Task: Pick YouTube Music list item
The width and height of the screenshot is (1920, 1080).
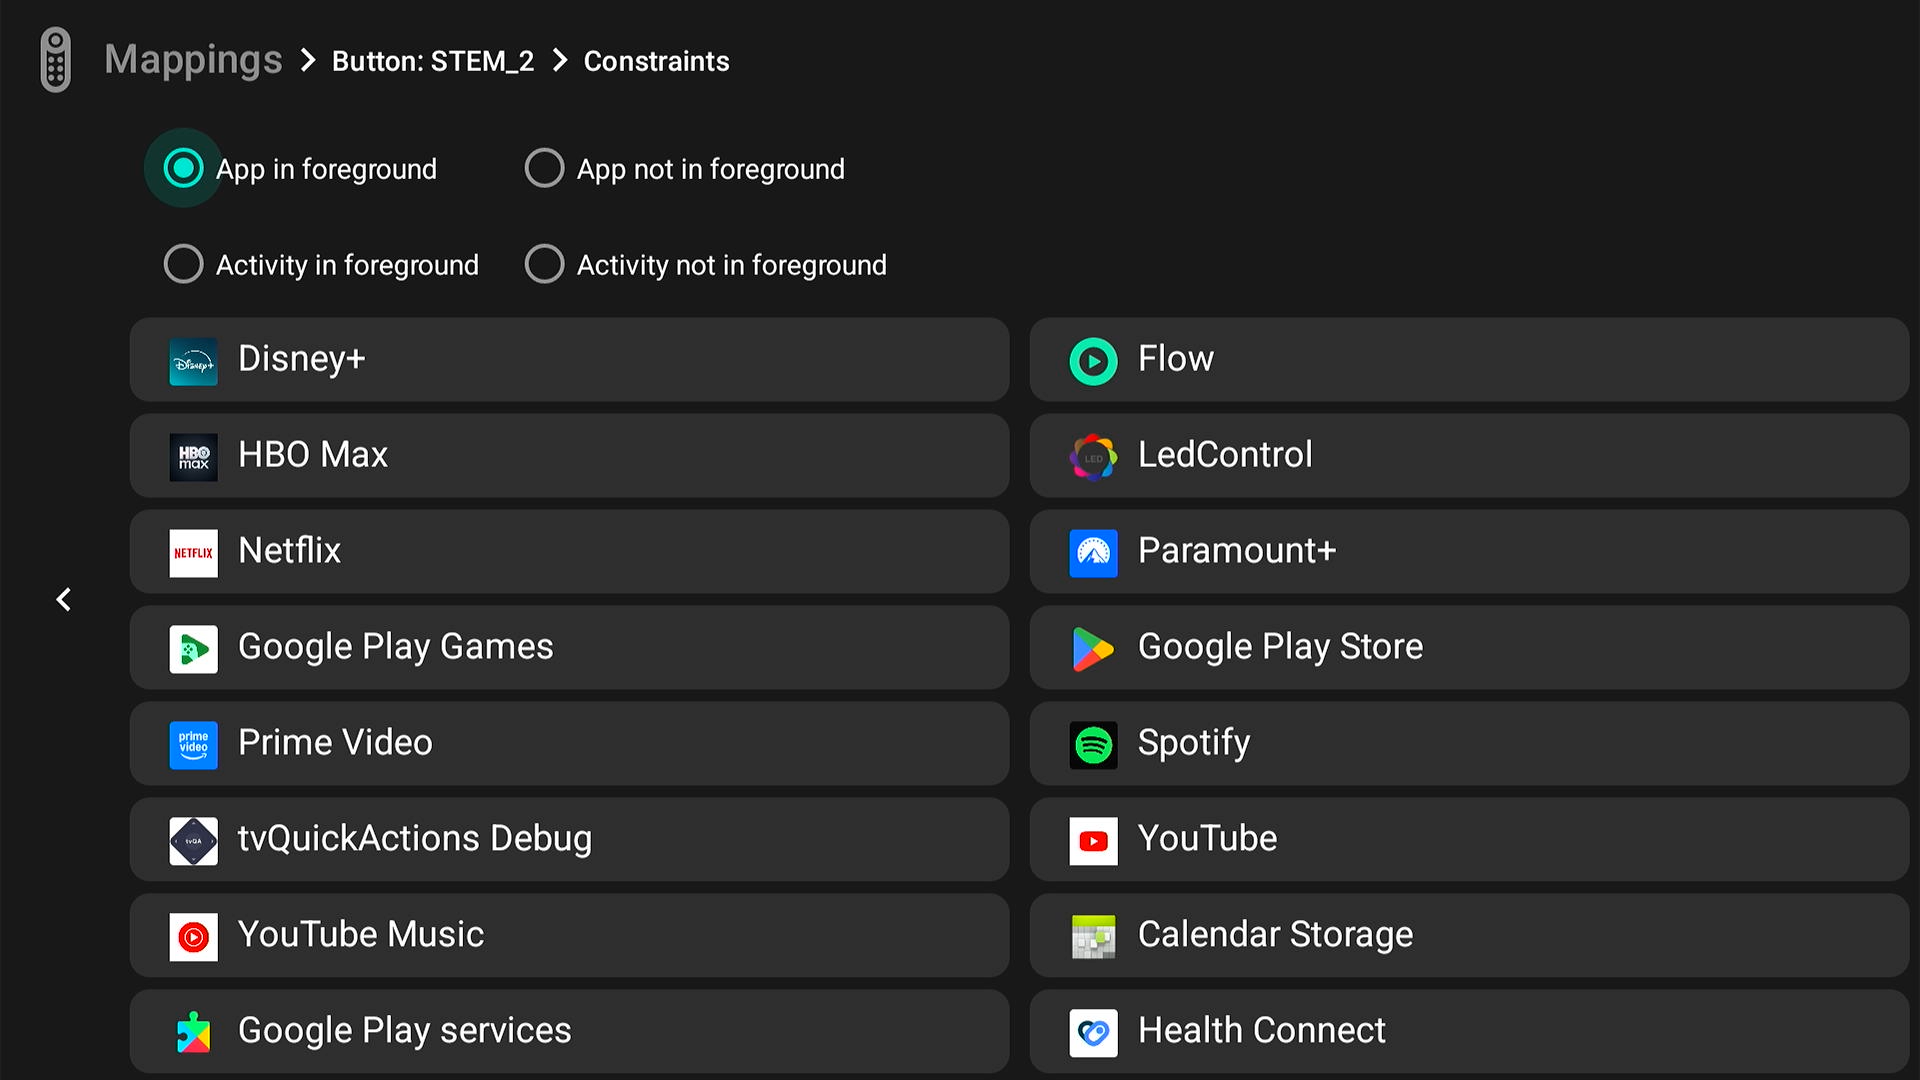Action: (x=568, y=935)
